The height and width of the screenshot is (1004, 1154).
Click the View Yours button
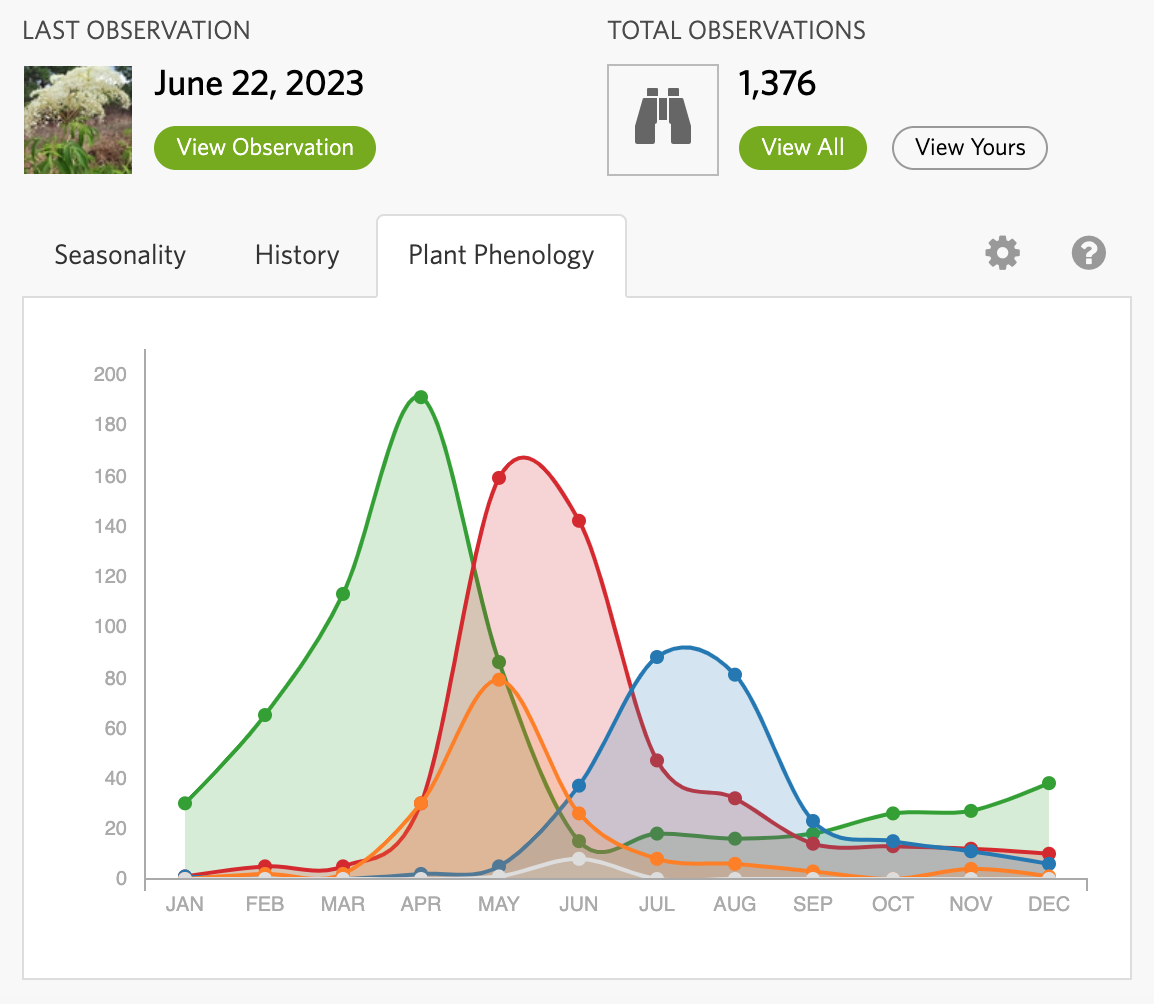tap(969, 148)
